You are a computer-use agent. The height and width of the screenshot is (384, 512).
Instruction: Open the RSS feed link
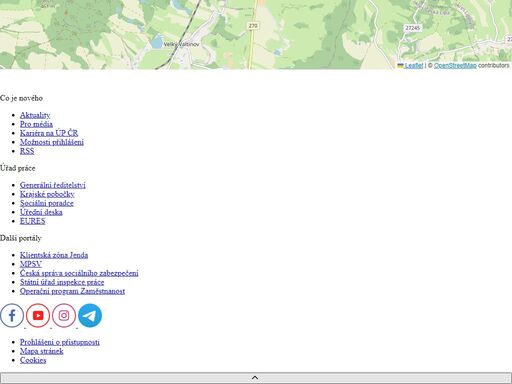pyautogui.click(x=27, y=151)
